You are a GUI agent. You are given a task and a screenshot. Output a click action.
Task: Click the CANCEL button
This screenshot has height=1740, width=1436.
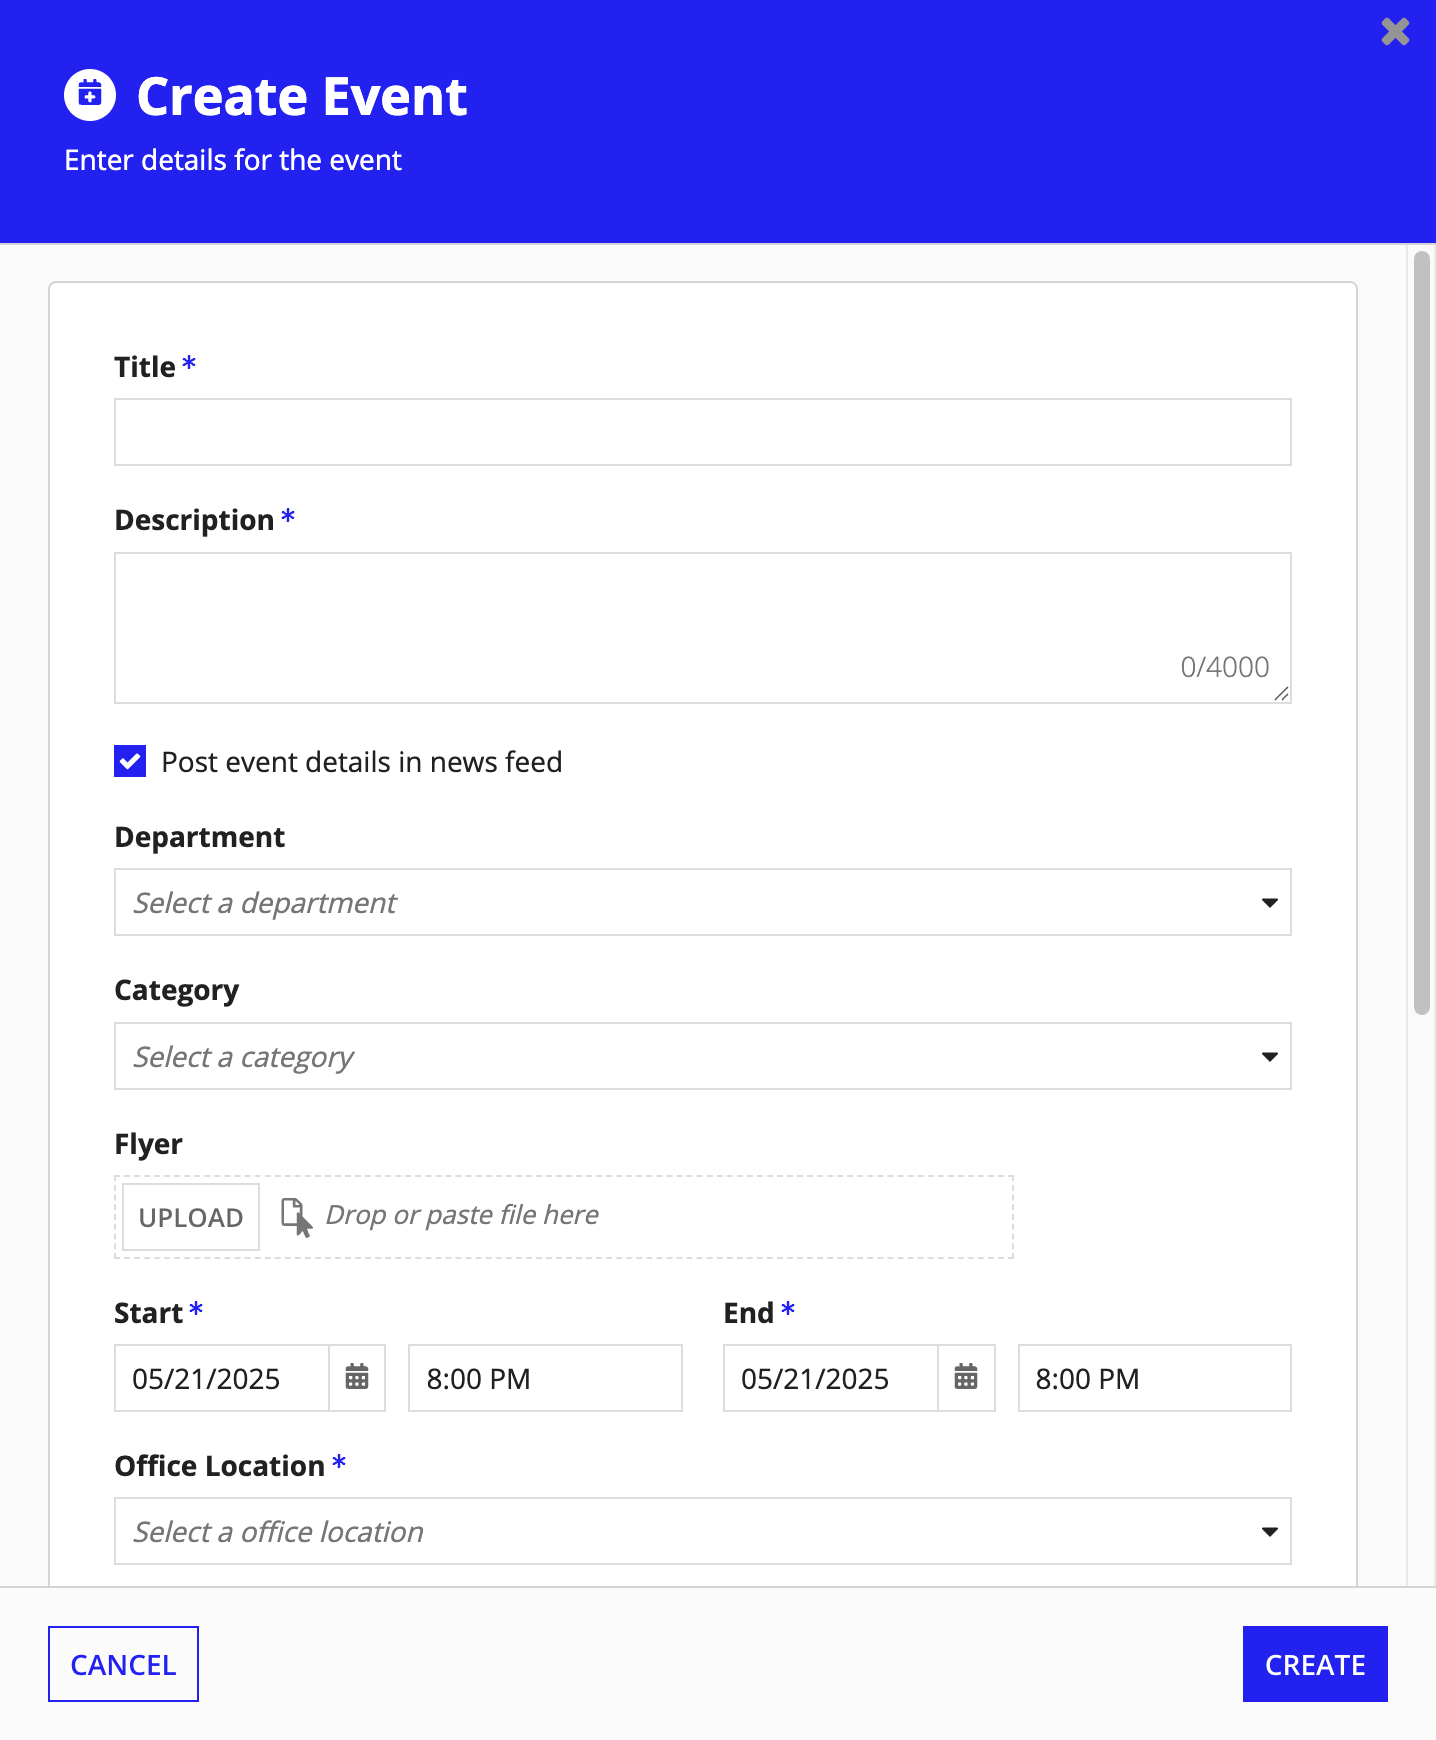[123, 1664]
